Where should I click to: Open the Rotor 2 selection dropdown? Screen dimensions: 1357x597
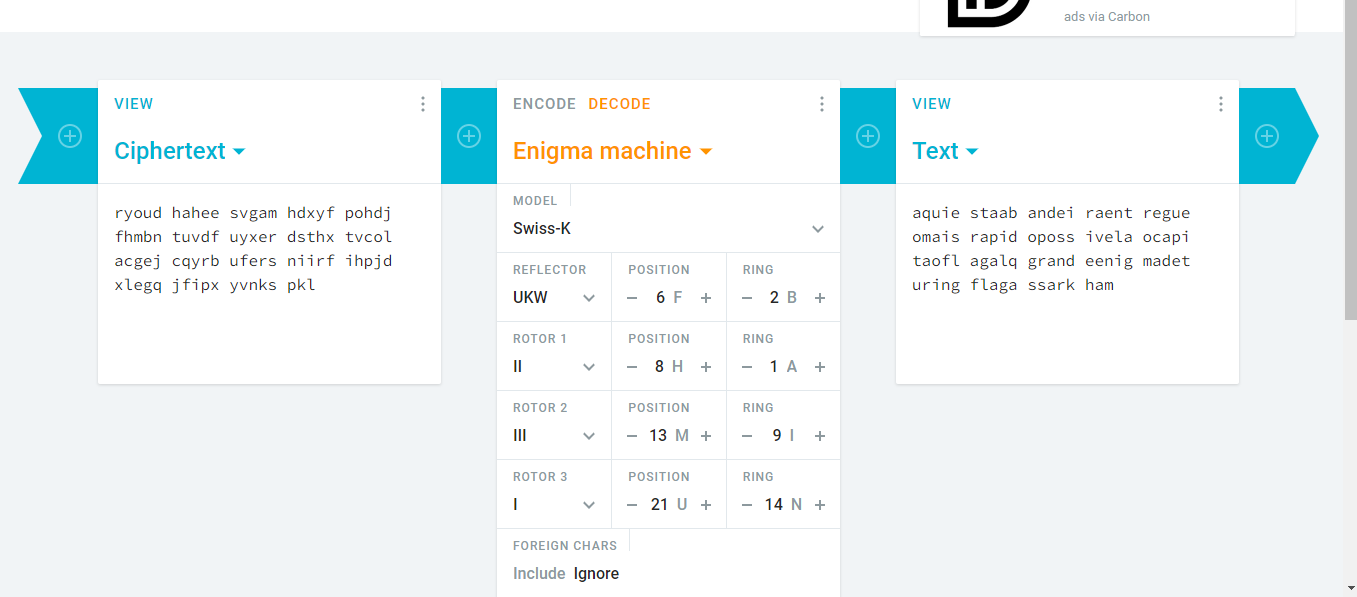click(554, 436)
